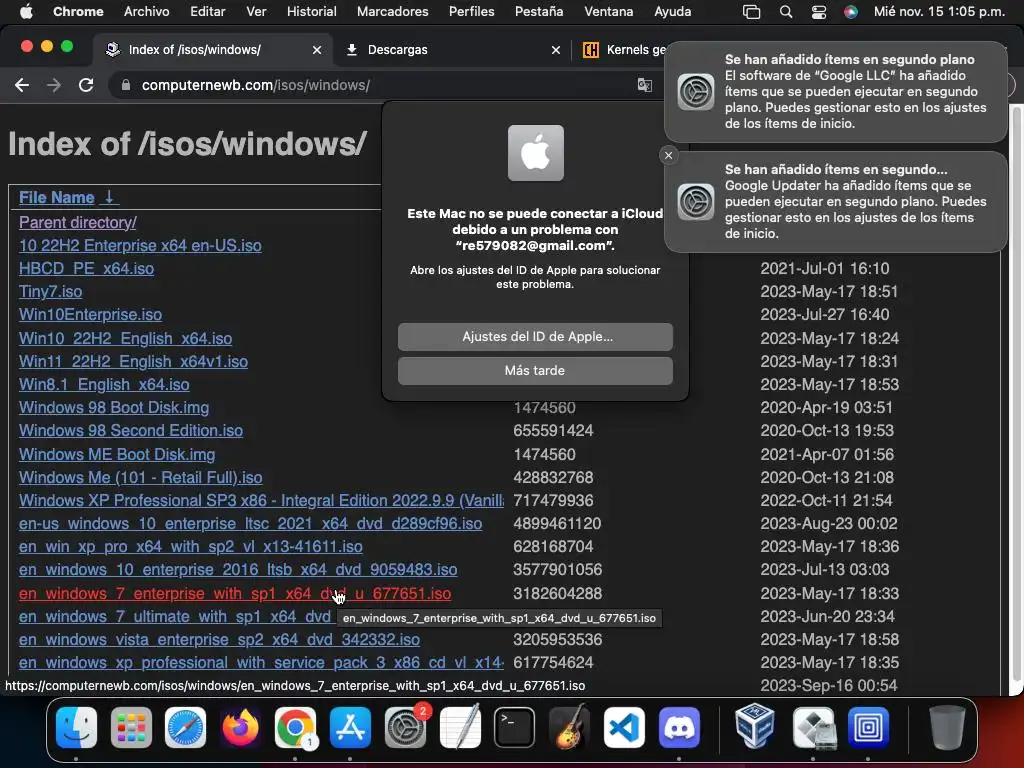Download Windows ME Boot Disk.img

click(117, 455)
